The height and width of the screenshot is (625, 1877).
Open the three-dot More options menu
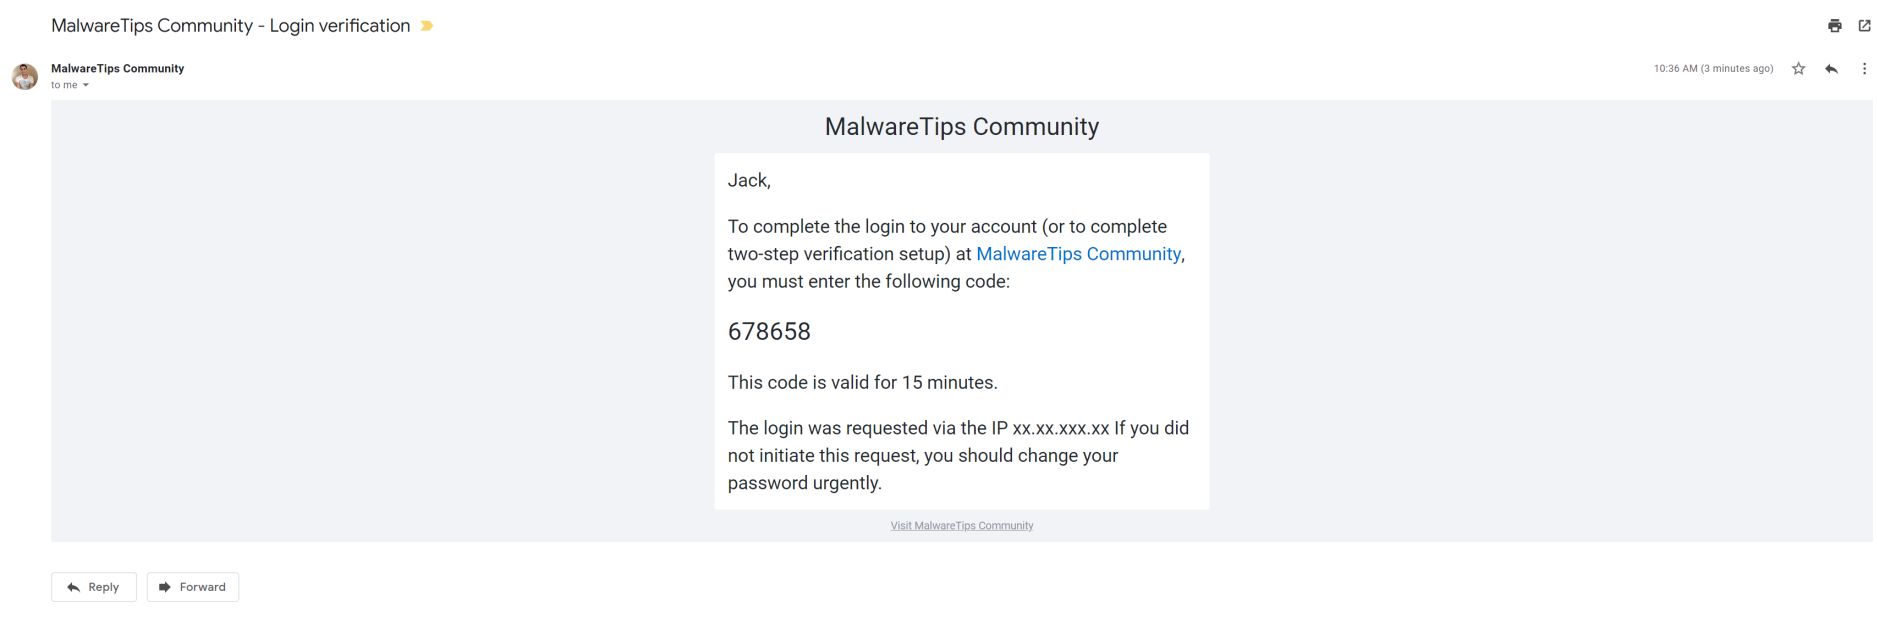pos(1864,69)
